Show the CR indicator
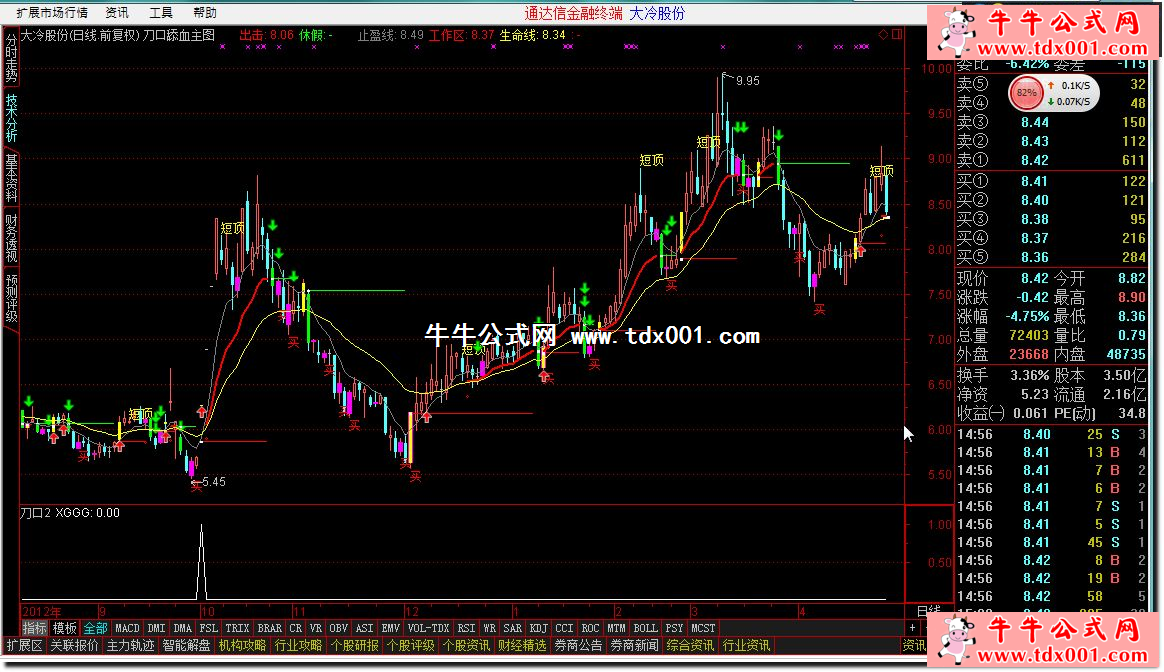The width and height of the screenshot is (1164, 672). [x=295, y=628]
